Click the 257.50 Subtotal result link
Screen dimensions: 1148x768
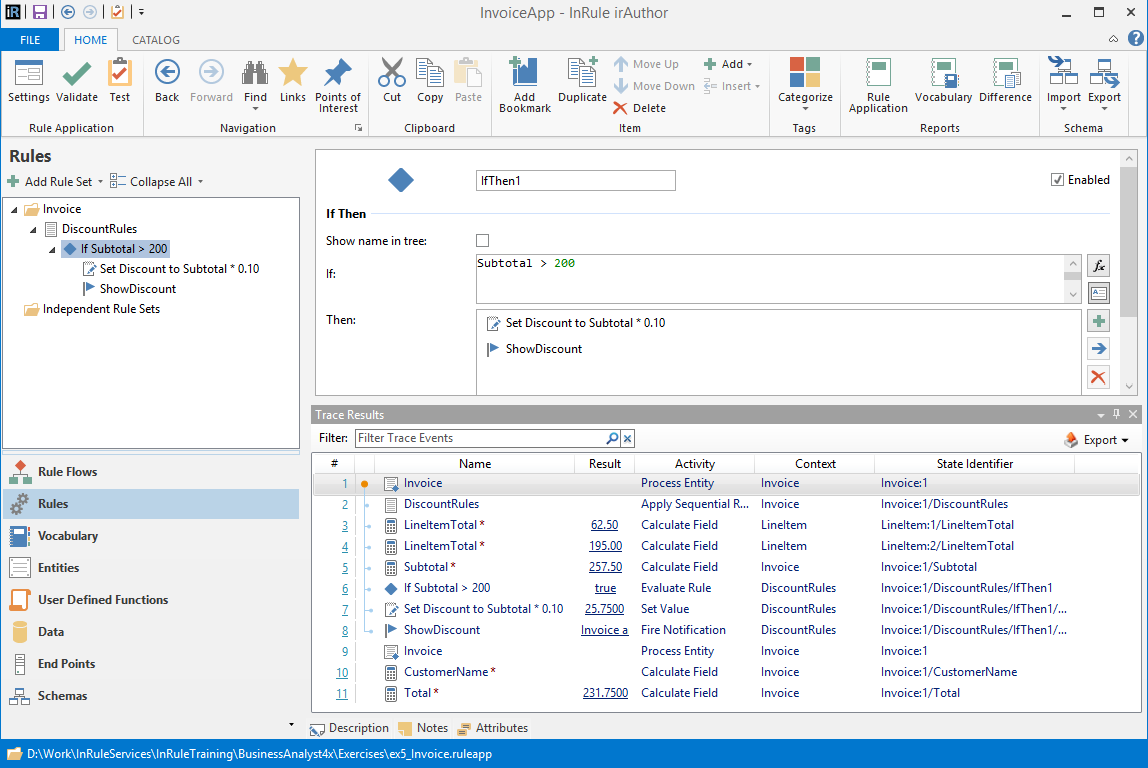coord(606,567)
